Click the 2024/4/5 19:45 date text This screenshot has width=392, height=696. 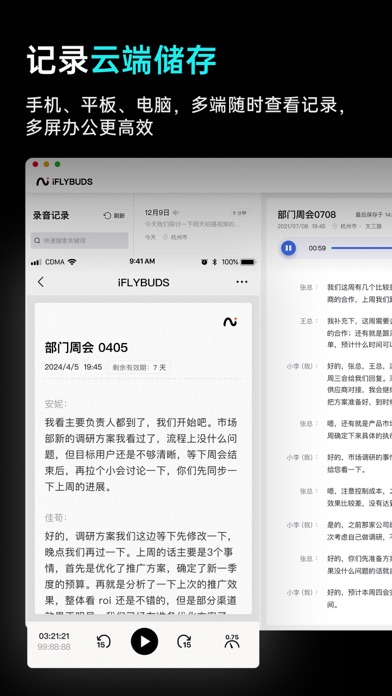(73, 367)
